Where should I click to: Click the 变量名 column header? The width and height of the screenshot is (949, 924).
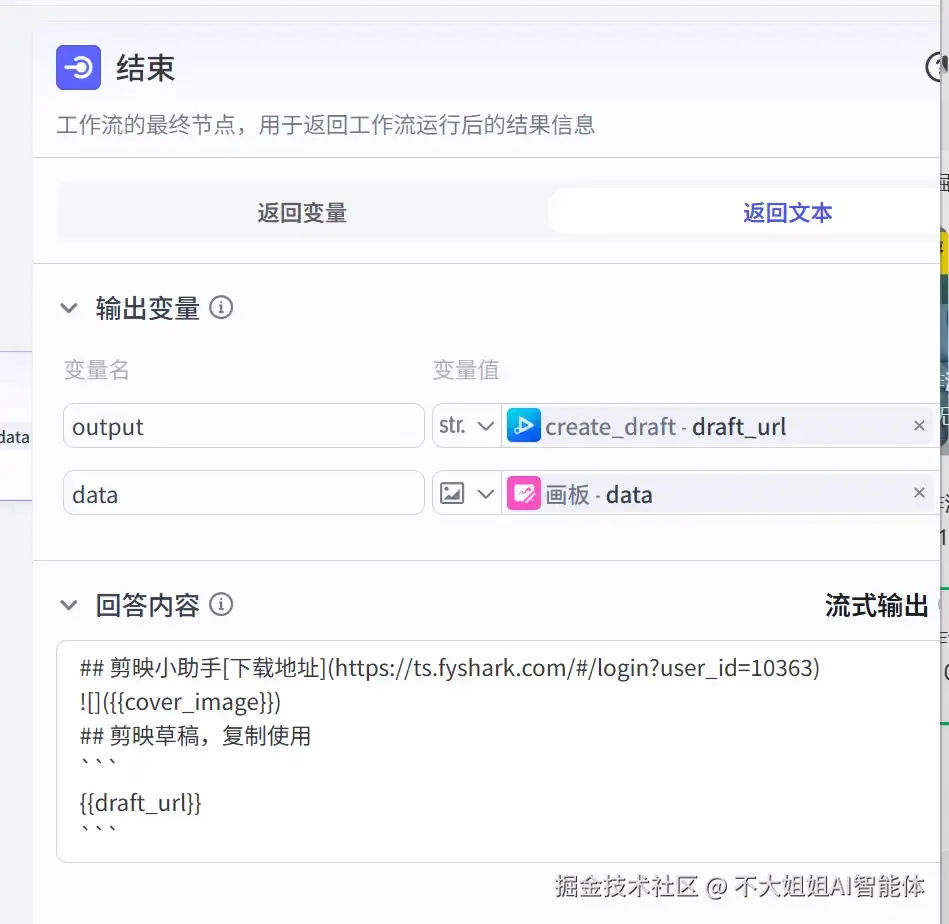(x=97, y=370)
